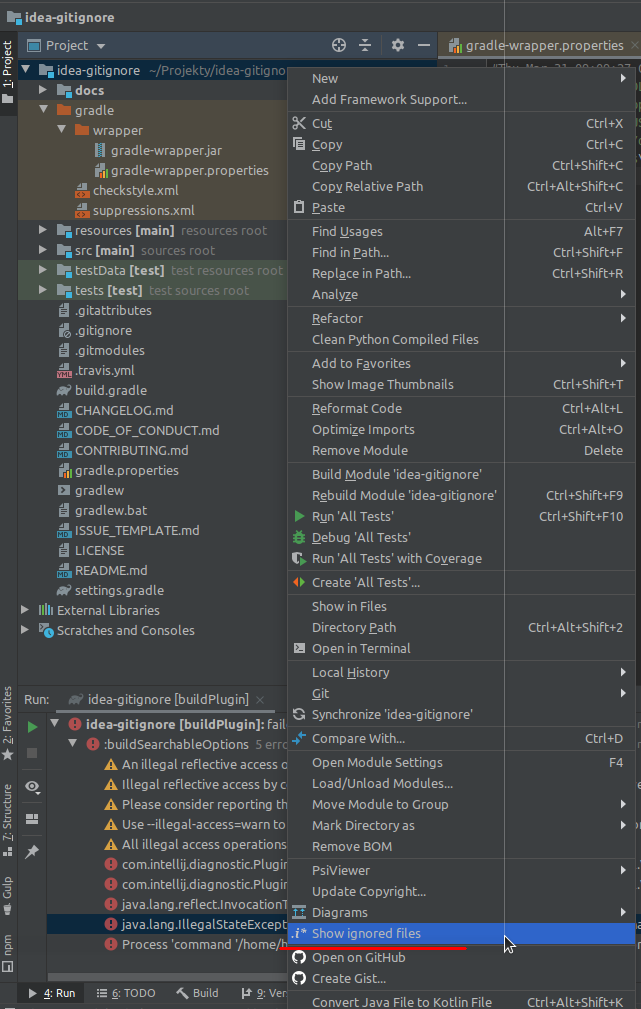Click the scroll-from-source crosshair icon
Viewport: 641px width, 1009px height.
(338, 45)
